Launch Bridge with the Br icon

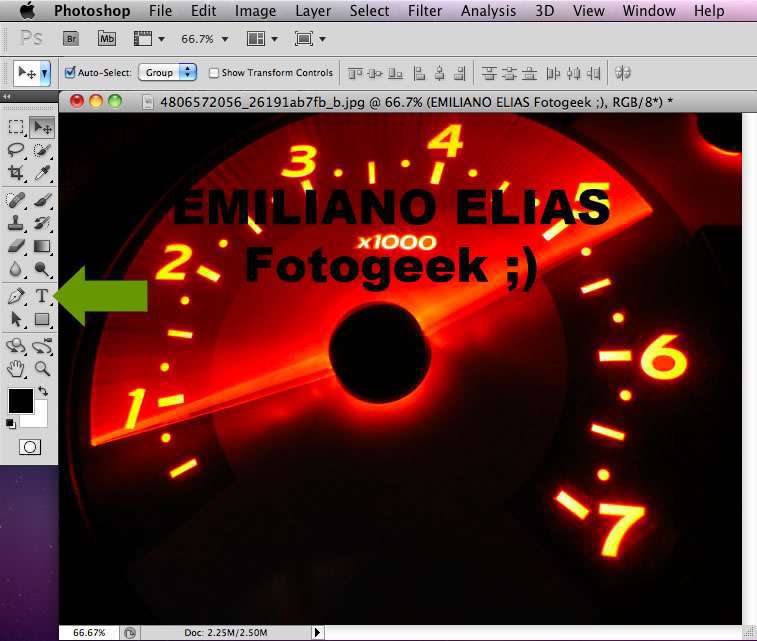click(x=71, y=39)
